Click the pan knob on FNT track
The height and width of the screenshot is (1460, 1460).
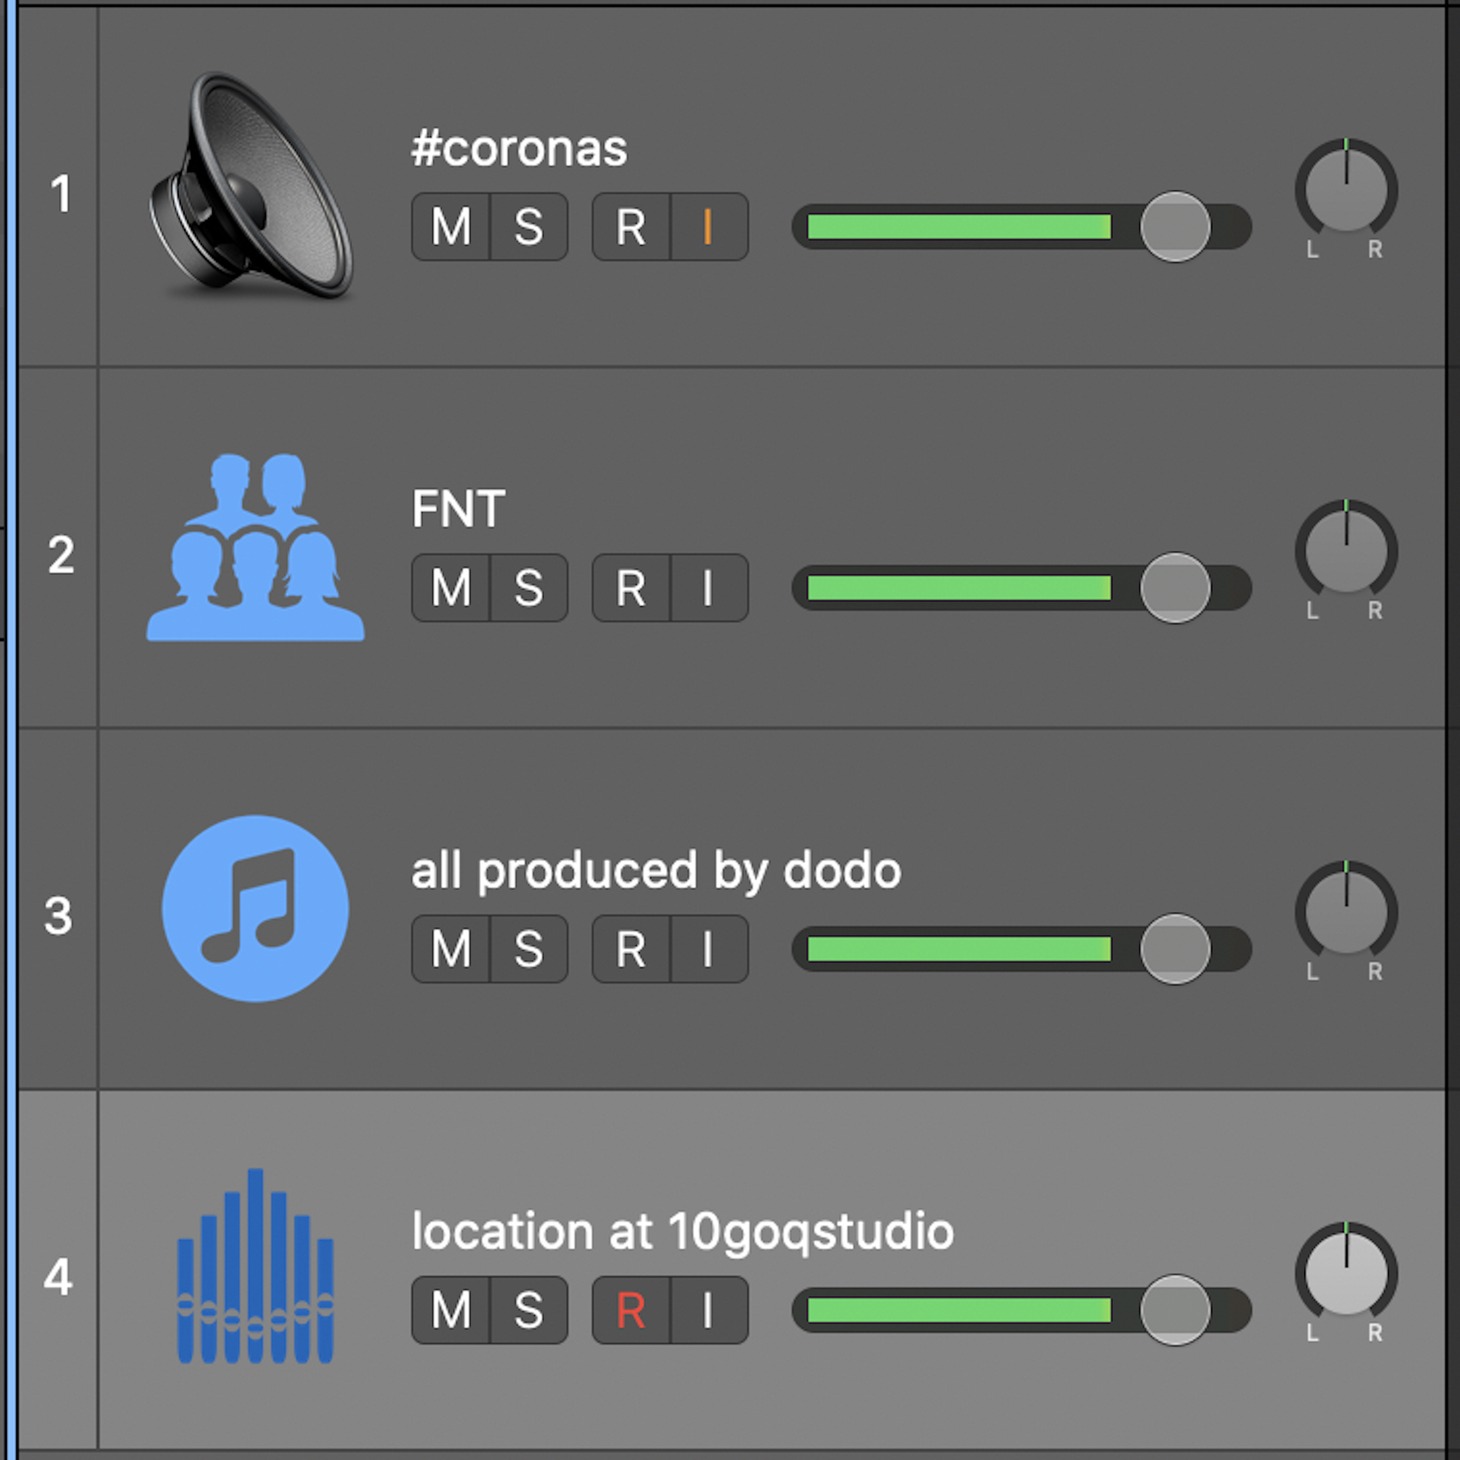(1346, 551)
